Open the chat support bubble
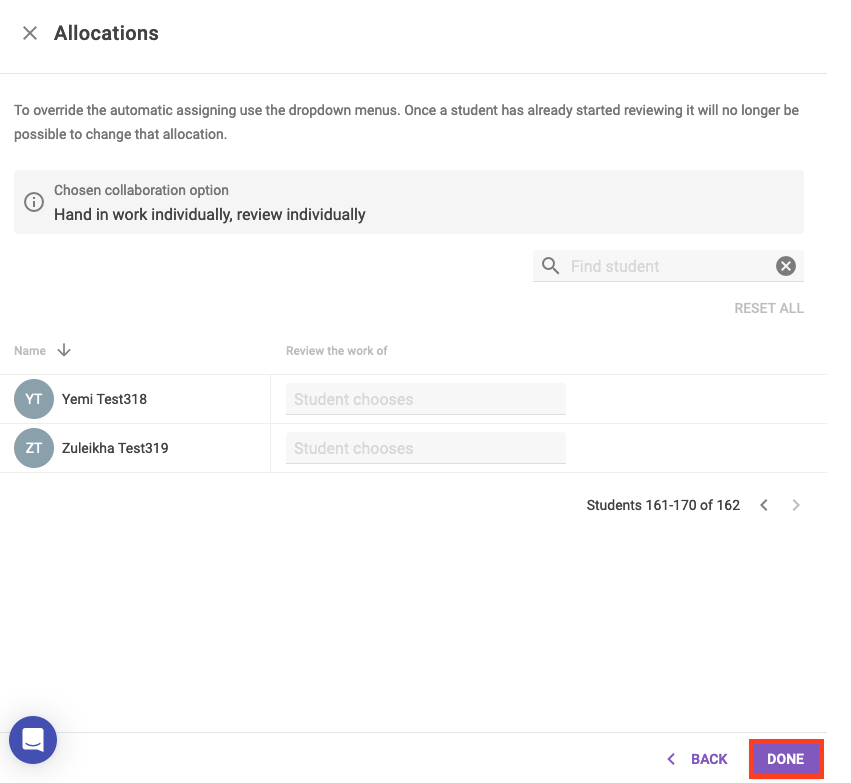 coord(33,740)
